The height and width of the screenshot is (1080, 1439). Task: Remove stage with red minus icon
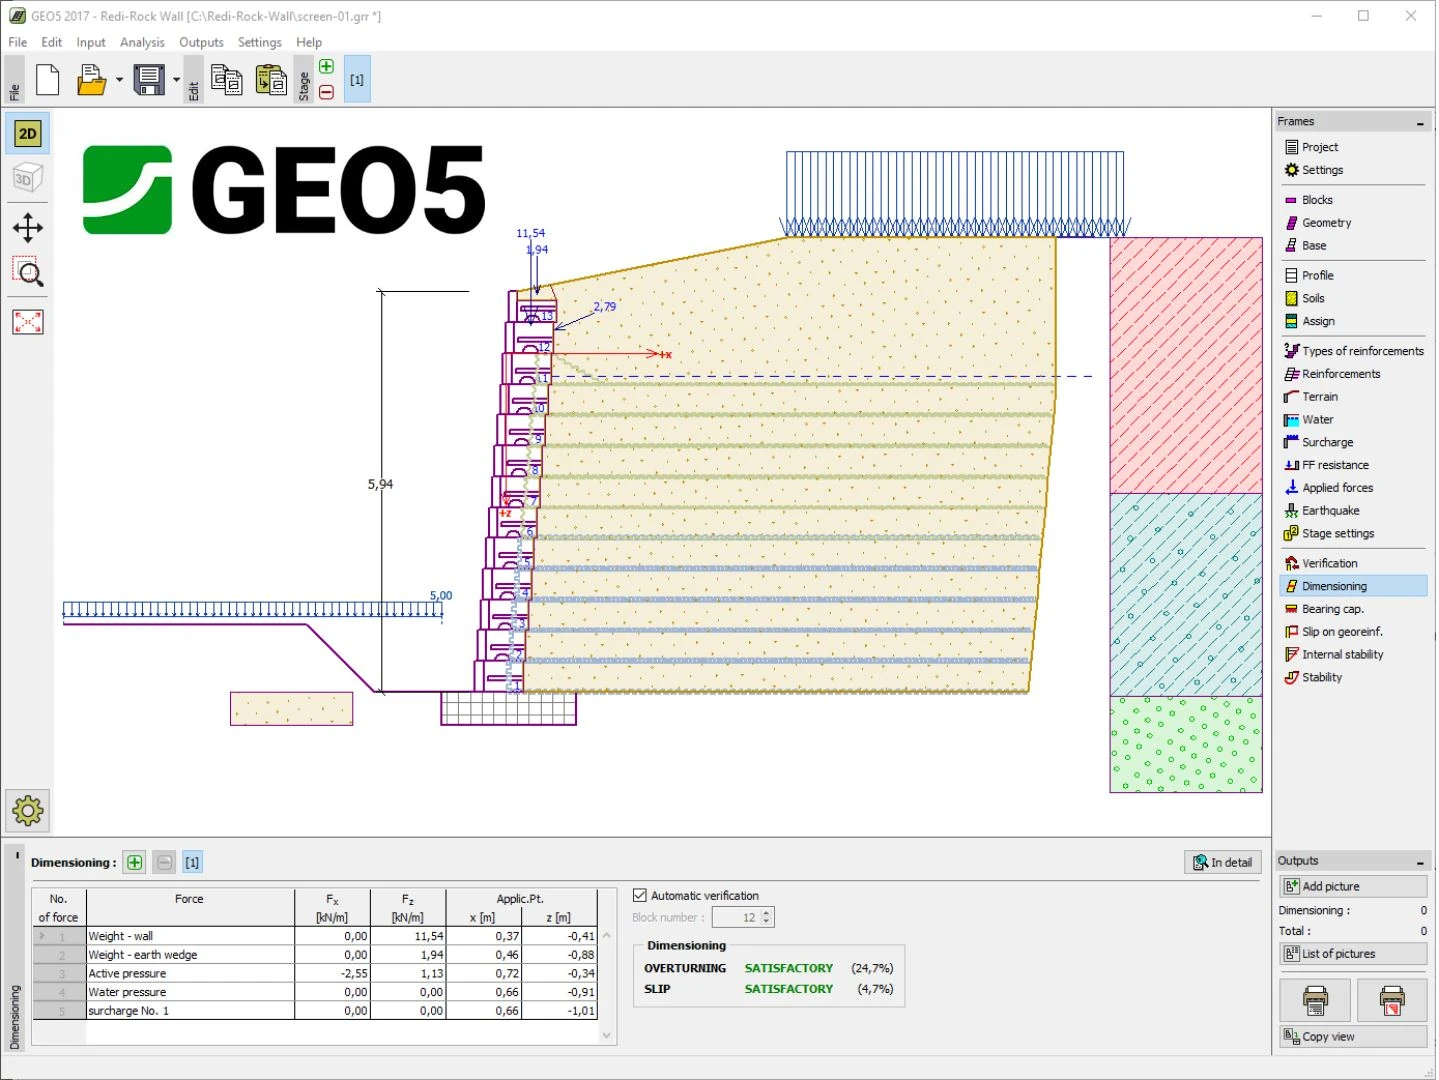pyautogui.click(x=326, y=92)
